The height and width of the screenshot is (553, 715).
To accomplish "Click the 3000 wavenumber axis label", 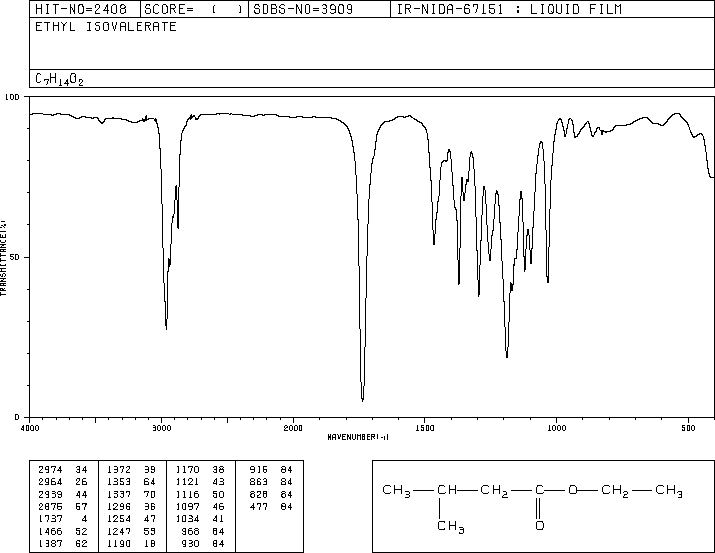I will pyautogui.click(x=161, y=428).
